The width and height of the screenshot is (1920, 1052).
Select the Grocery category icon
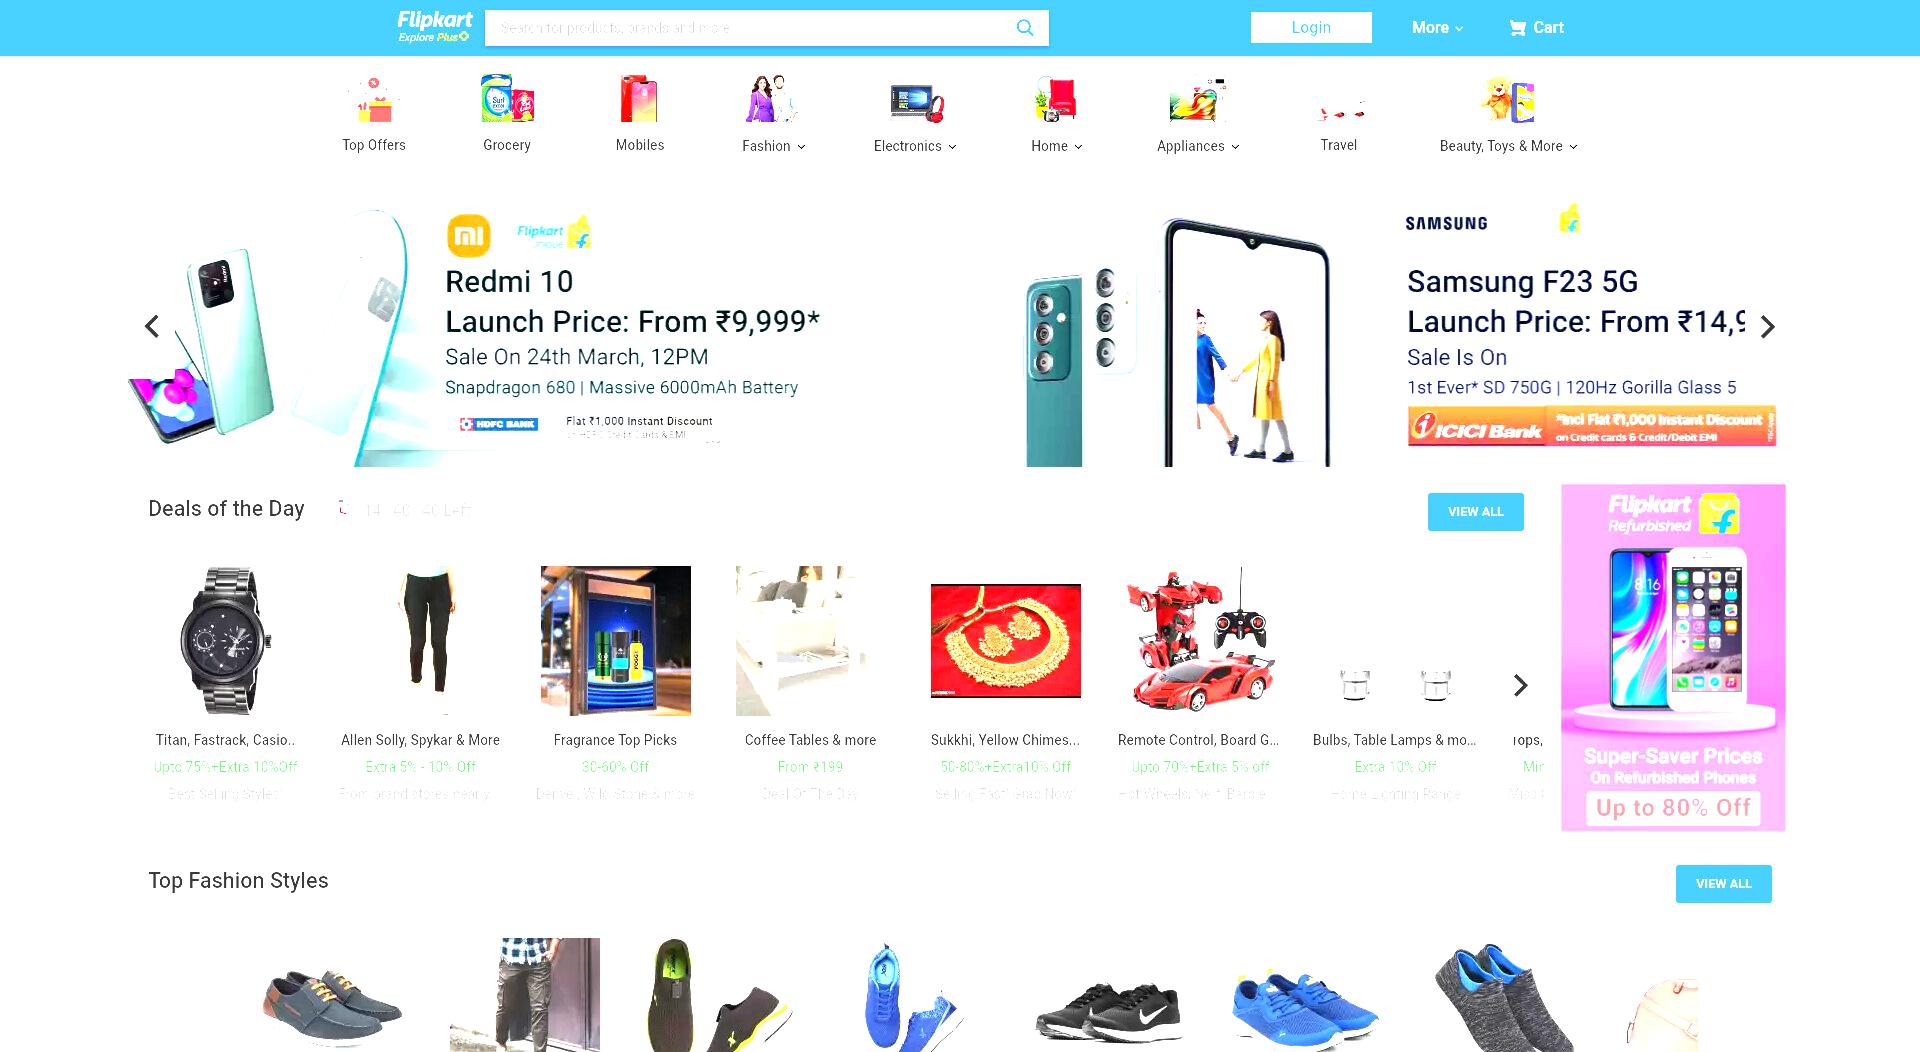click(x=507, y=99)
